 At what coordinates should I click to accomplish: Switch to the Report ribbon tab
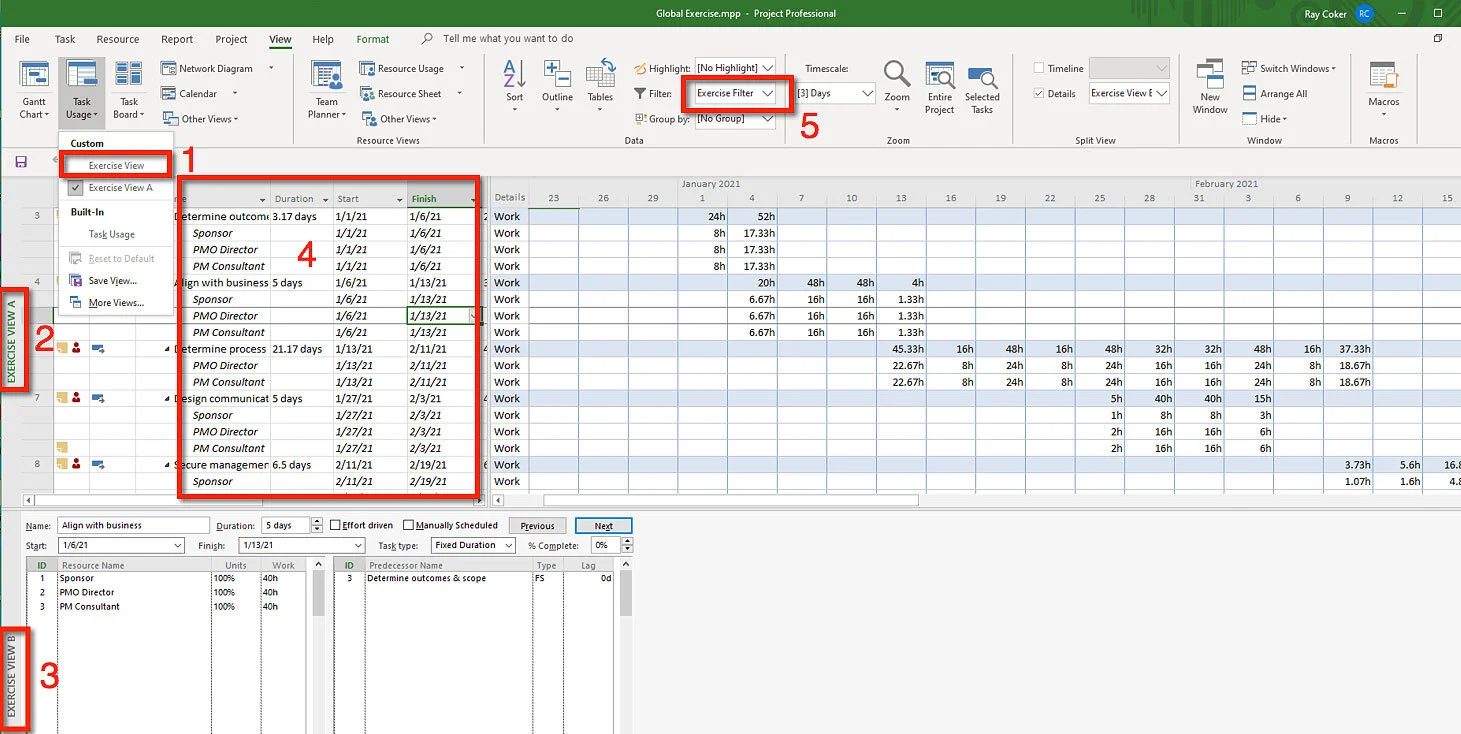pyautogui.click(x=177, y=39)
